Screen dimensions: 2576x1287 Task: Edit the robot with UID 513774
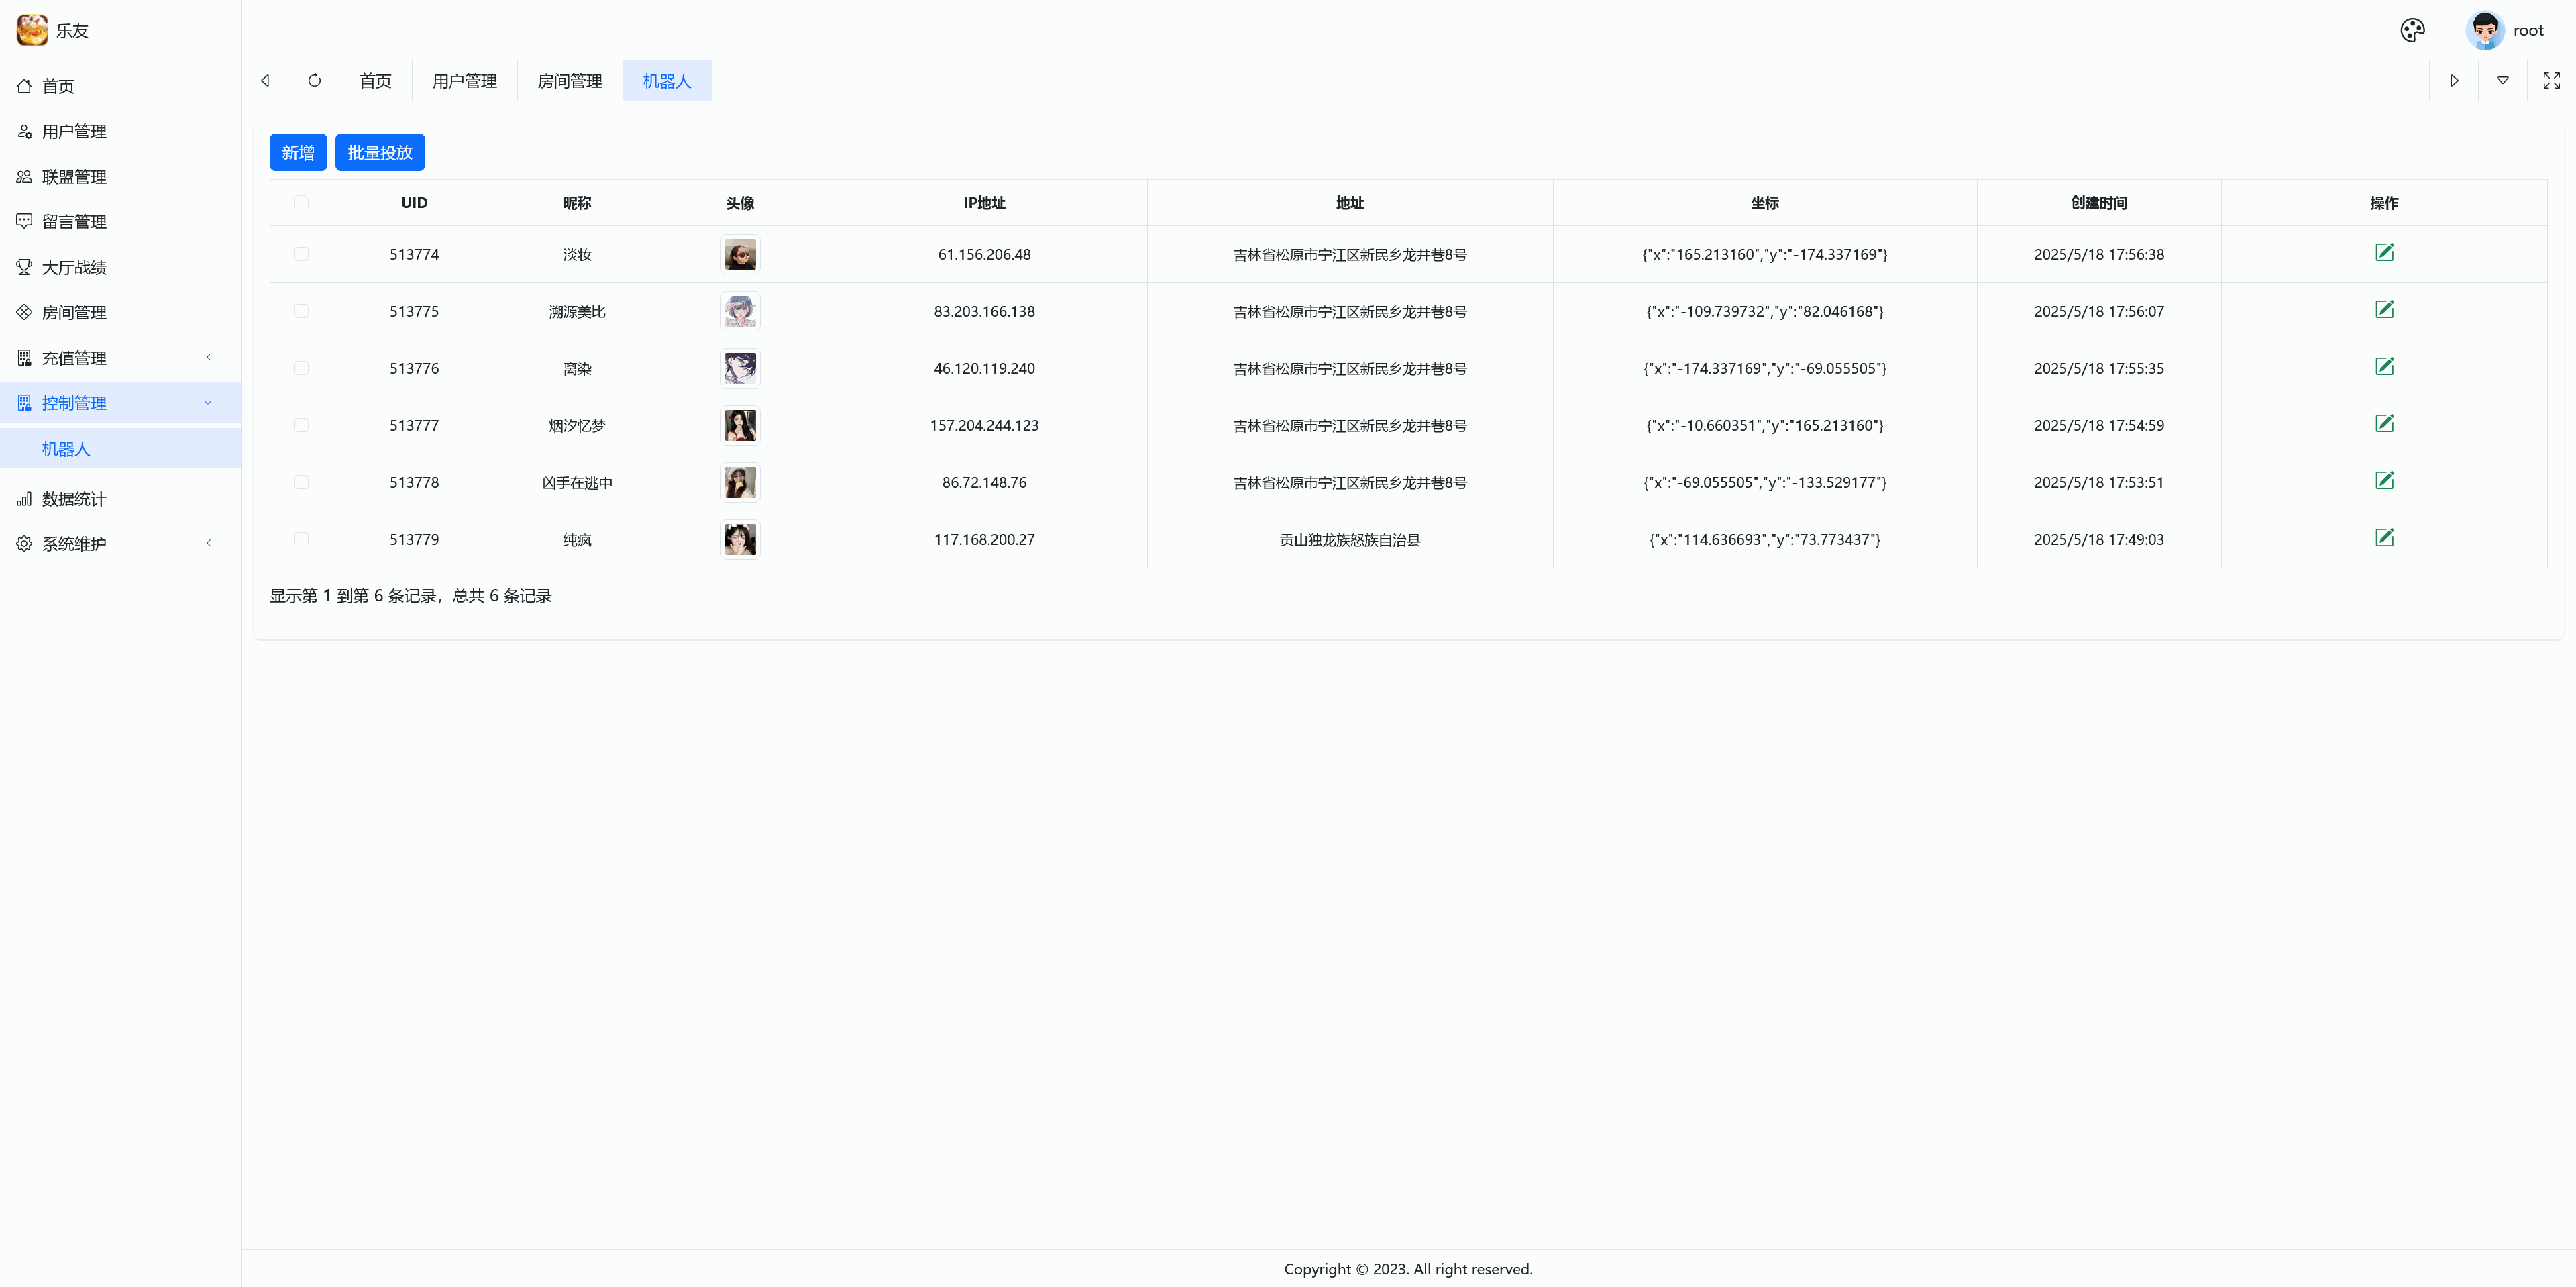[x=2384, y=253]
